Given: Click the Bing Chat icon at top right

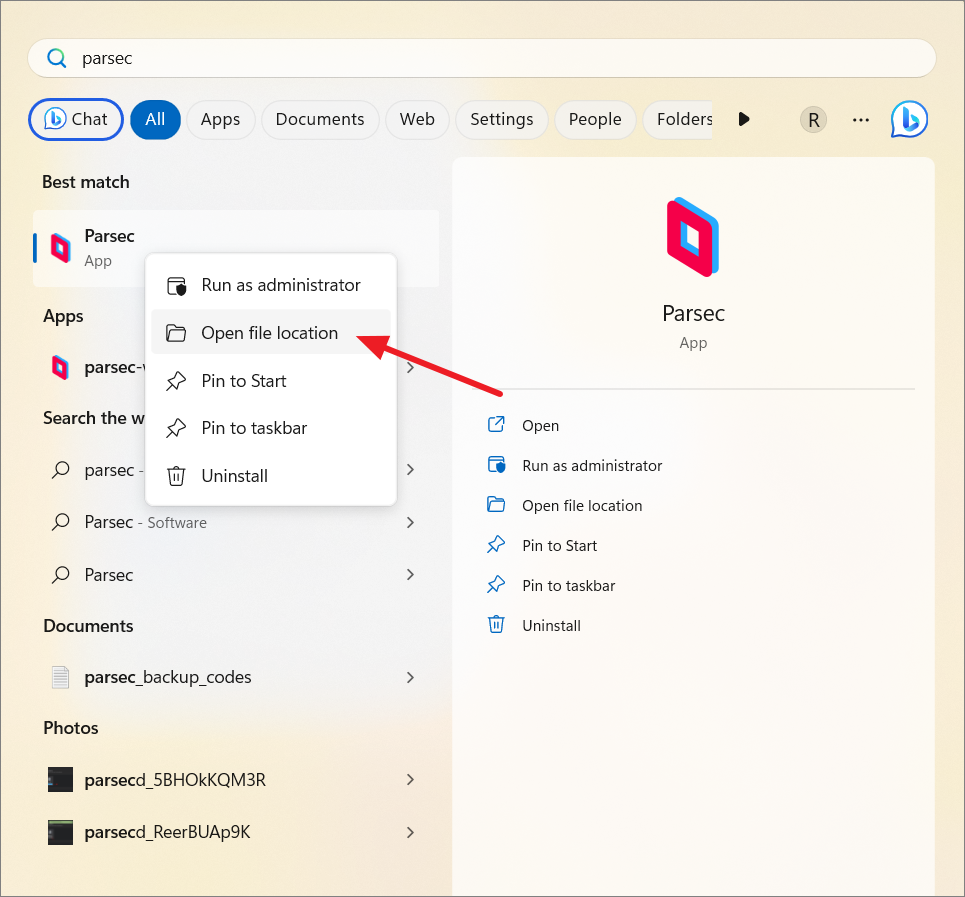Looking at the screenshot, I should click(909, 119).
